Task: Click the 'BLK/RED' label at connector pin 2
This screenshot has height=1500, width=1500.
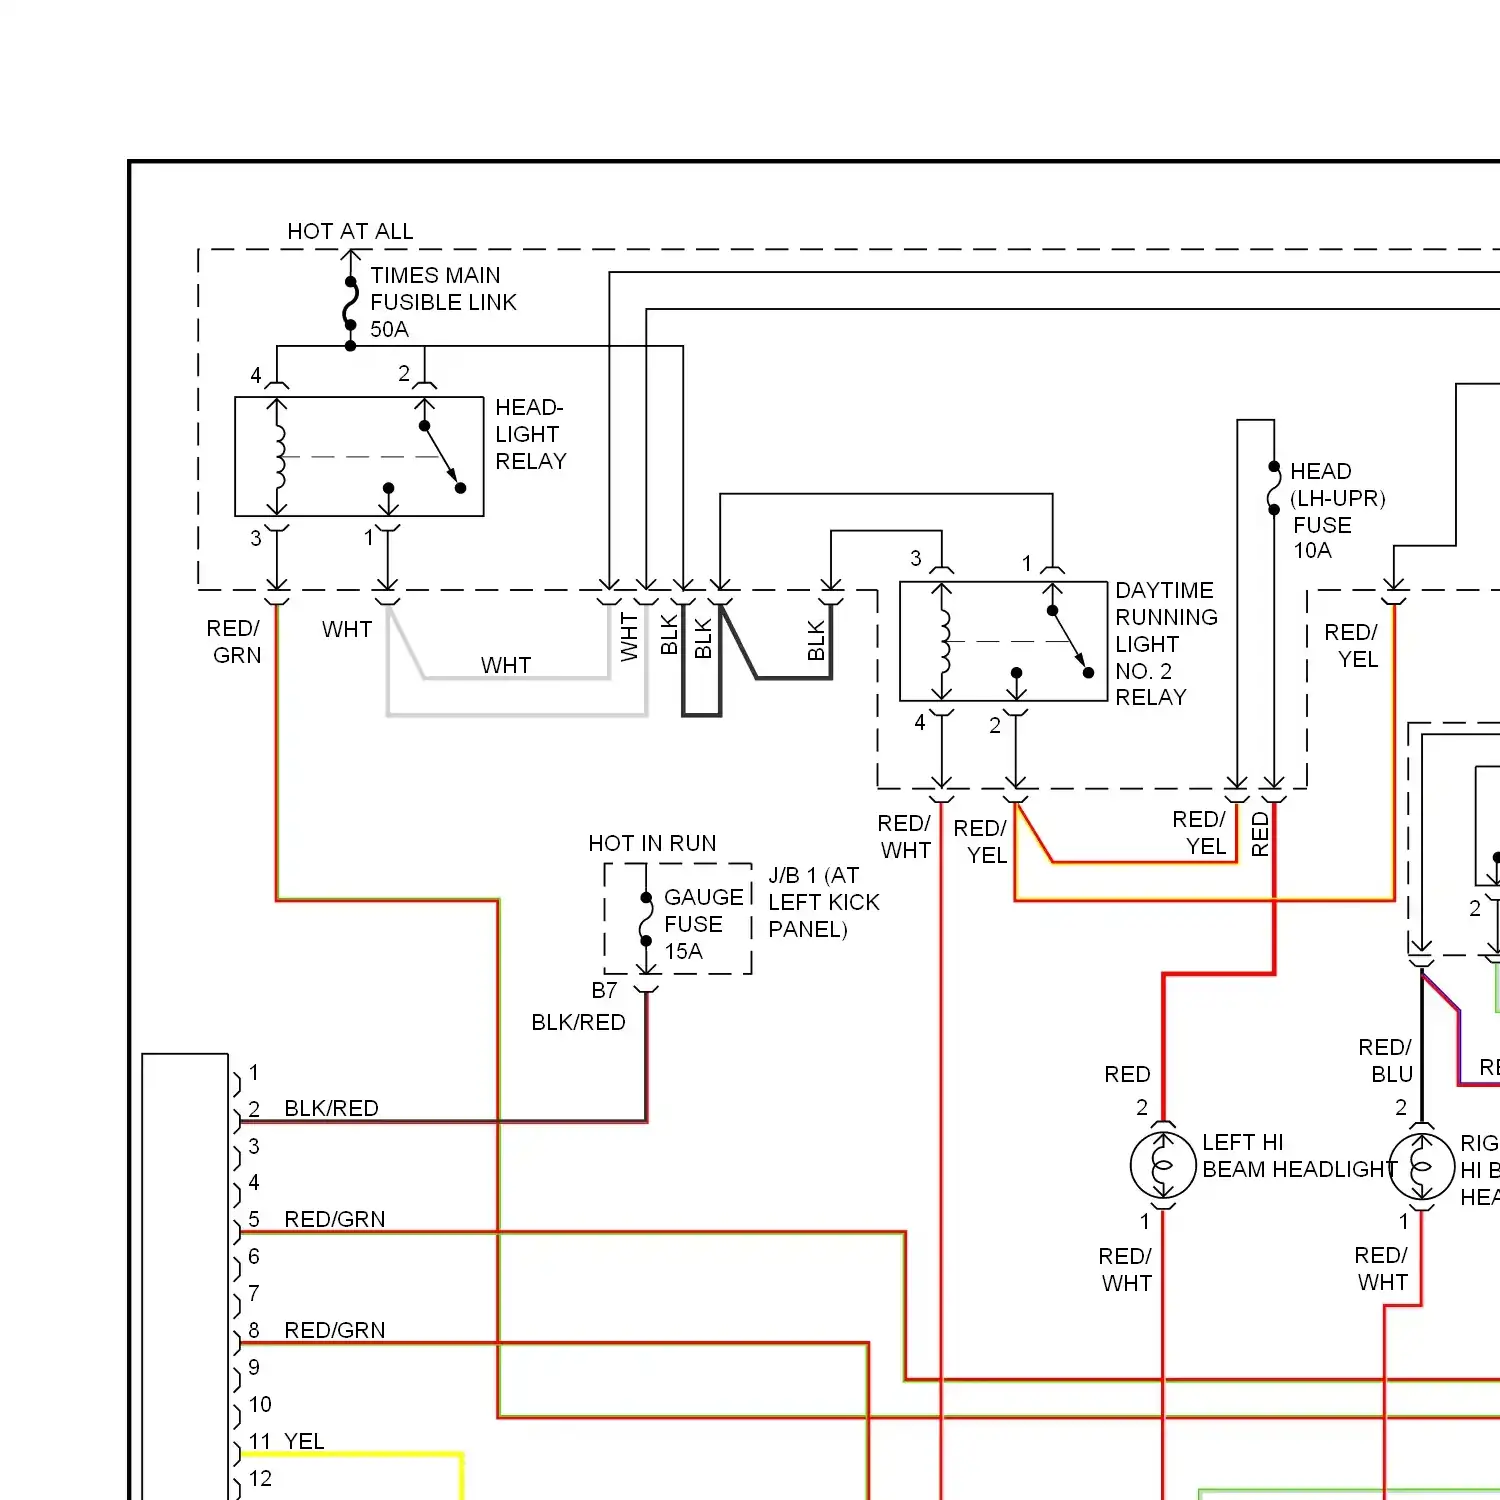Action: (x=331, y=1108)
